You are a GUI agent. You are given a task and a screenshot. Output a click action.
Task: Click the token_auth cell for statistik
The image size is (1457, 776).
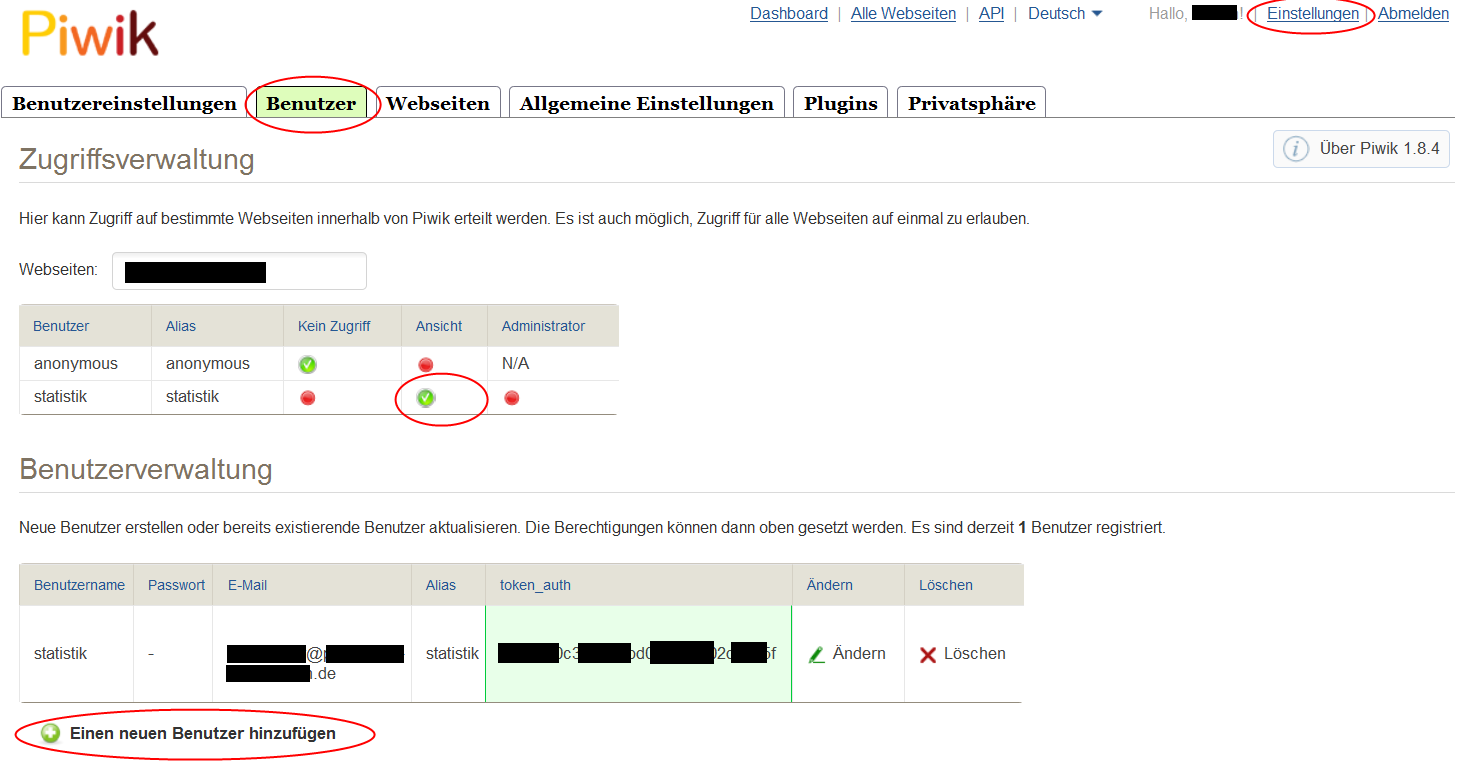click(x=638, y=654)
